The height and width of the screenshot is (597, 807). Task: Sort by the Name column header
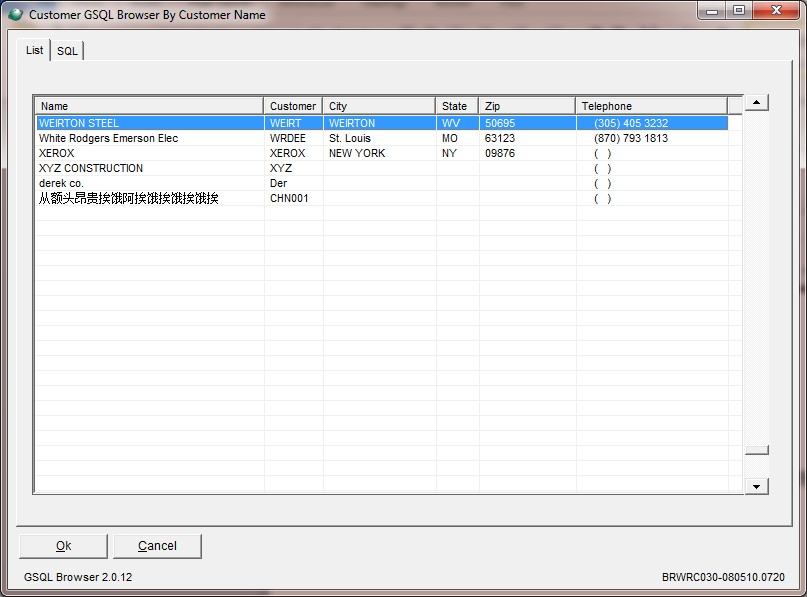coord(149,106)
